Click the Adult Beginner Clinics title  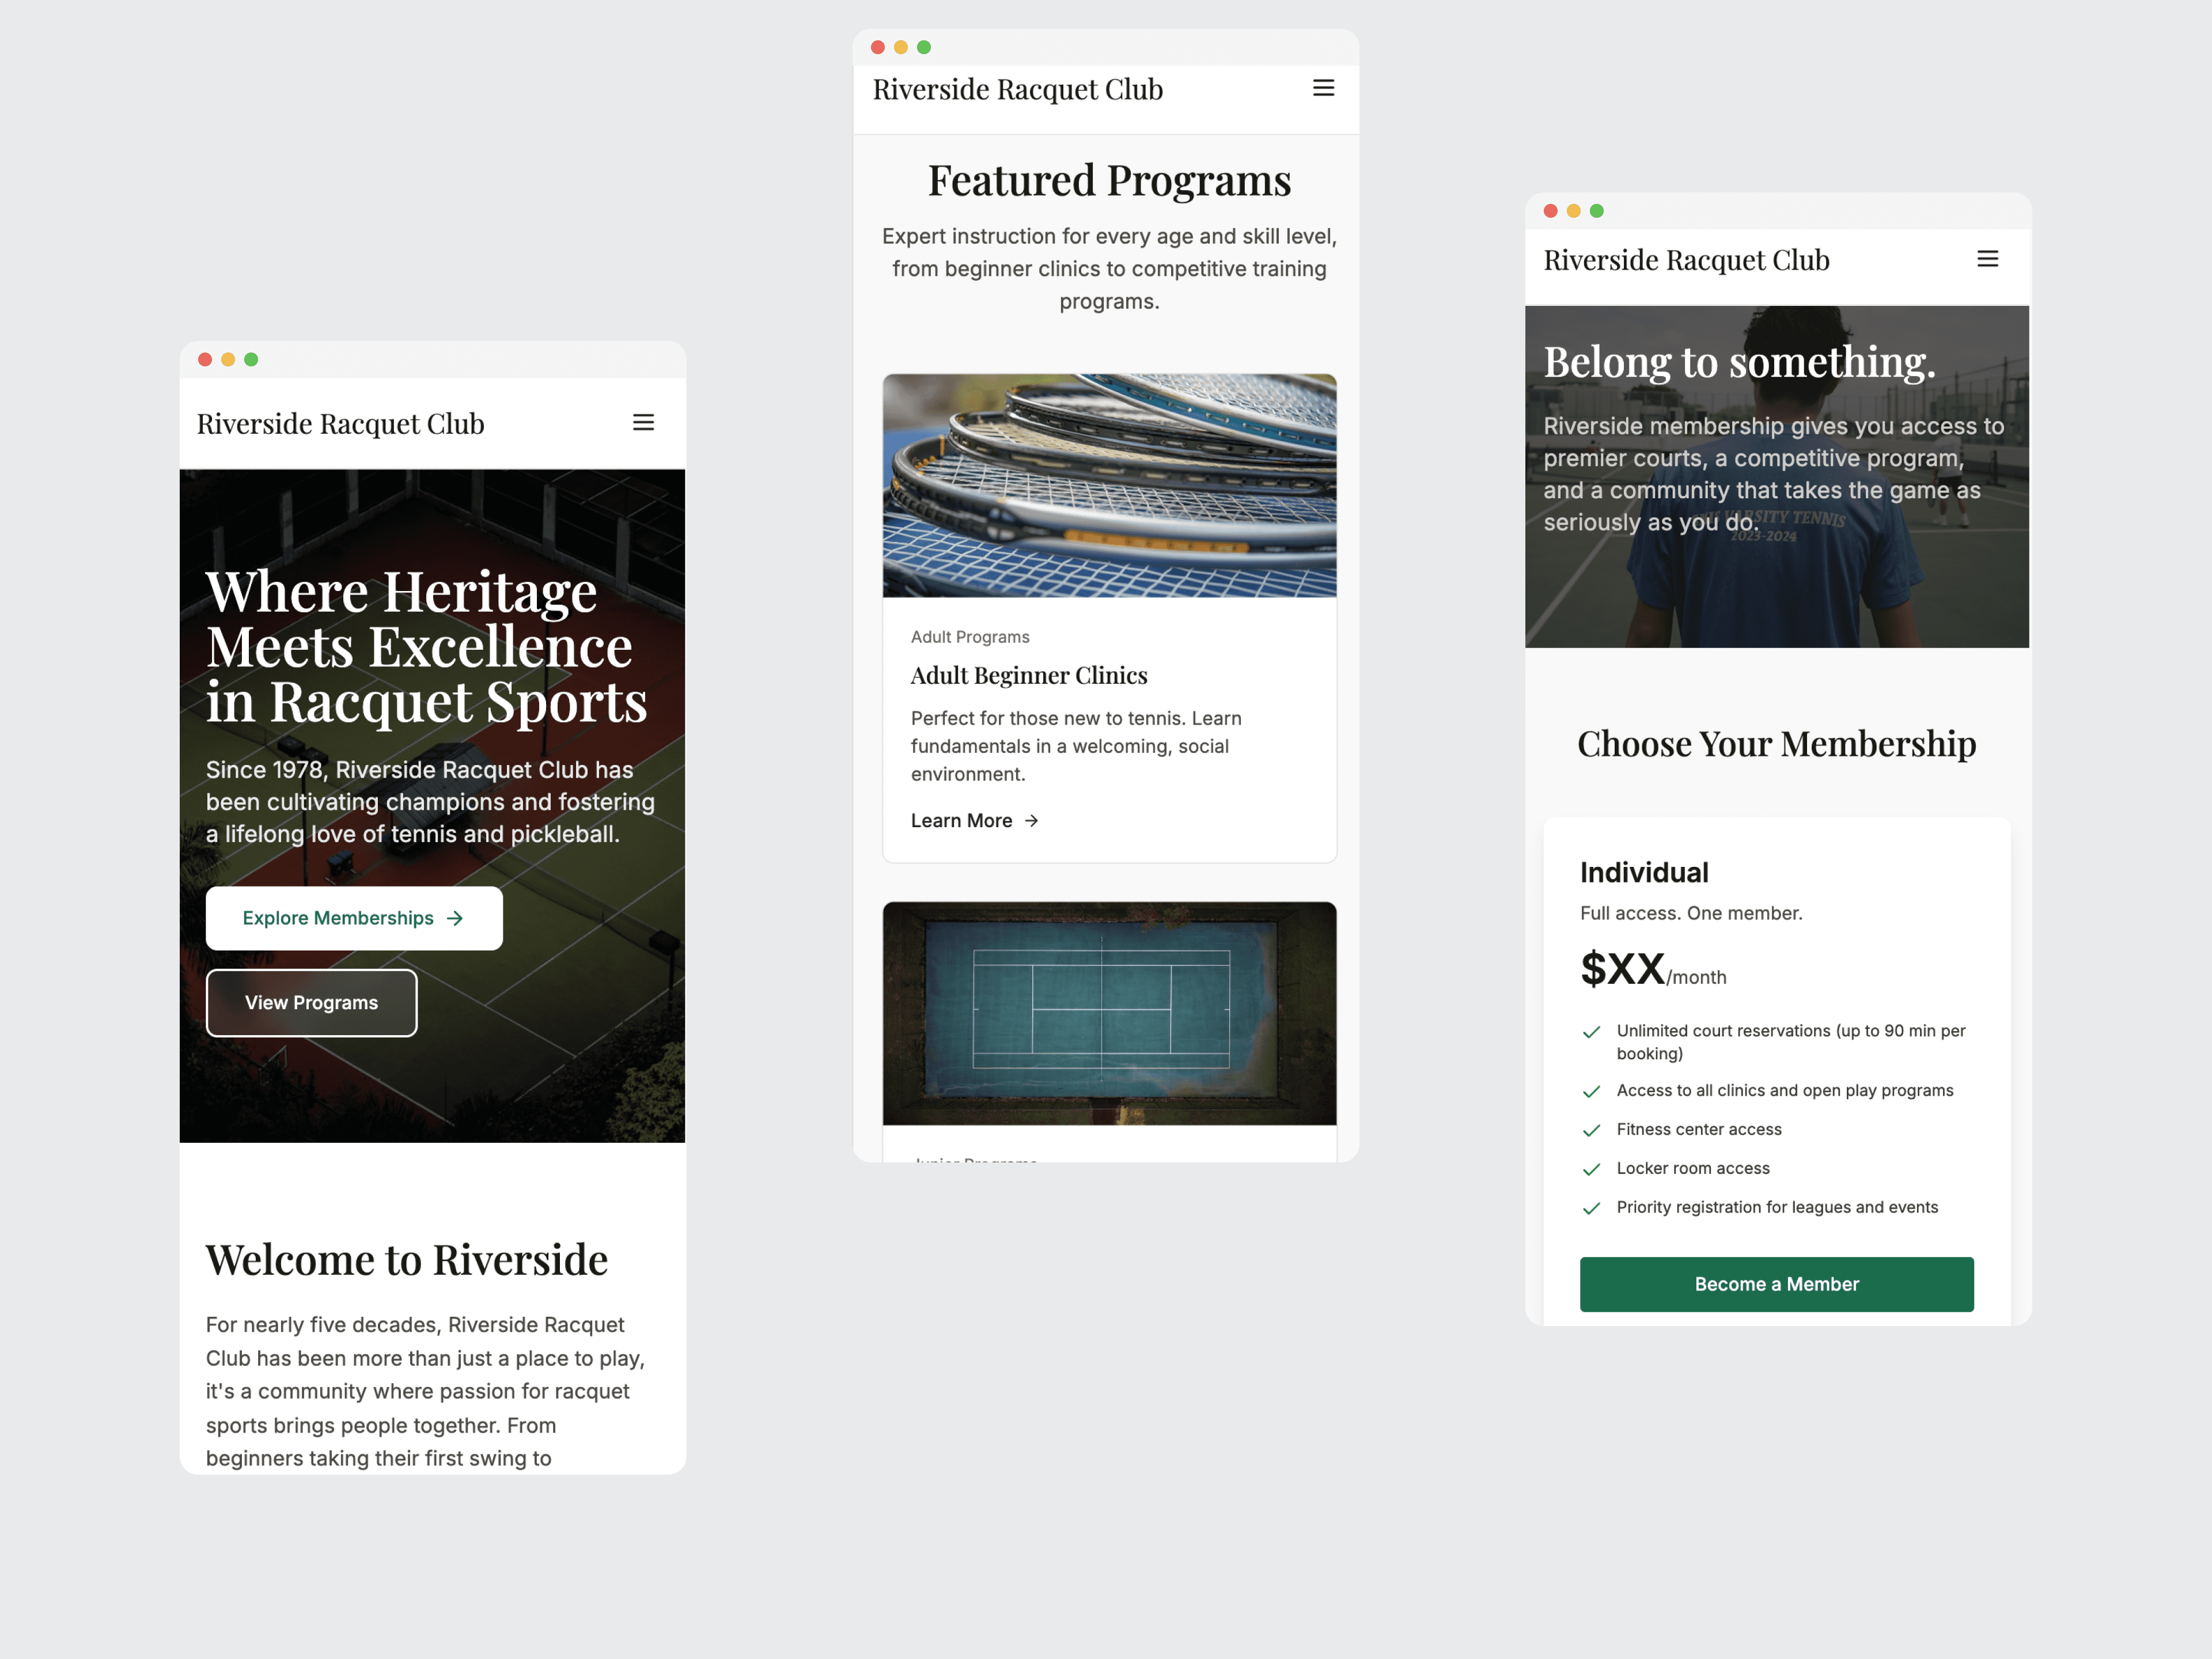tap(1028, 676)
